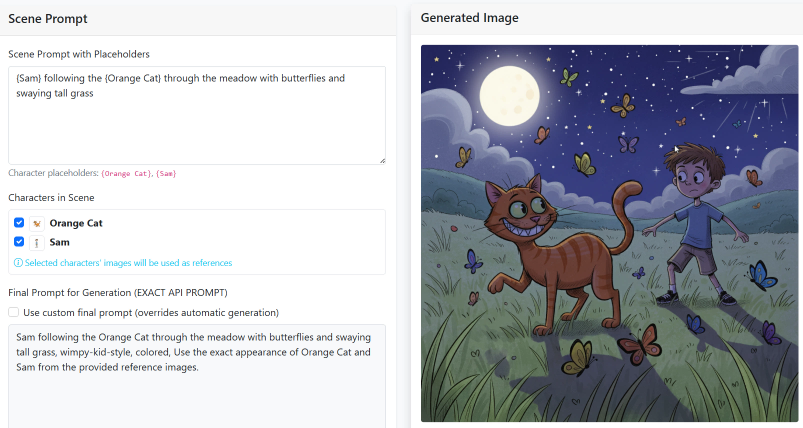
Task: Click the 'Use custom final prompt' label text
Action: tap(150, 312)
